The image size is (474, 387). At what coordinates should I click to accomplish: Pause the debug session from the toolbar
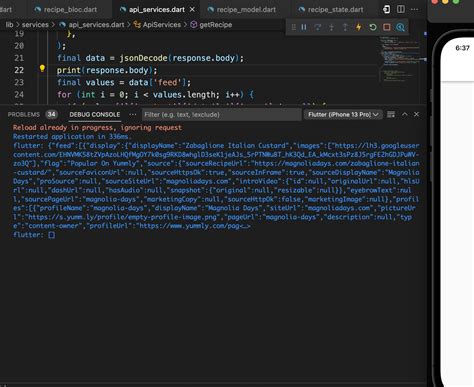[304, 27]
